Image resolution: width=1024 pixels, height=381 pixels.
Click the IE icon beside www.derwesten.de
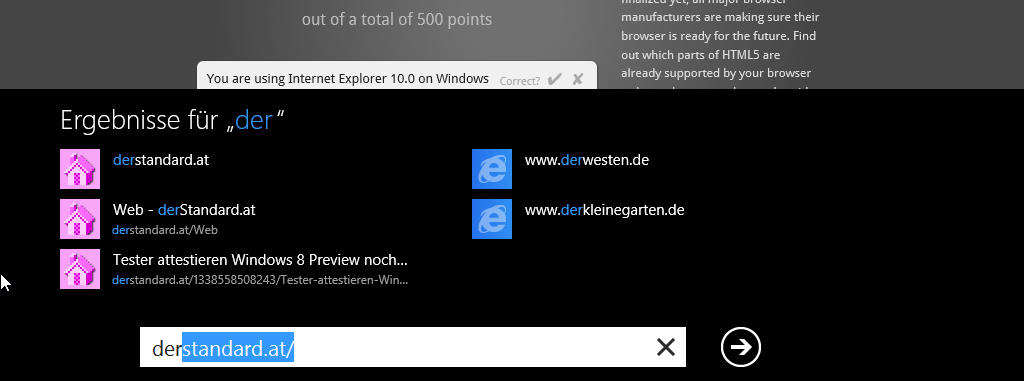(492, 169)
